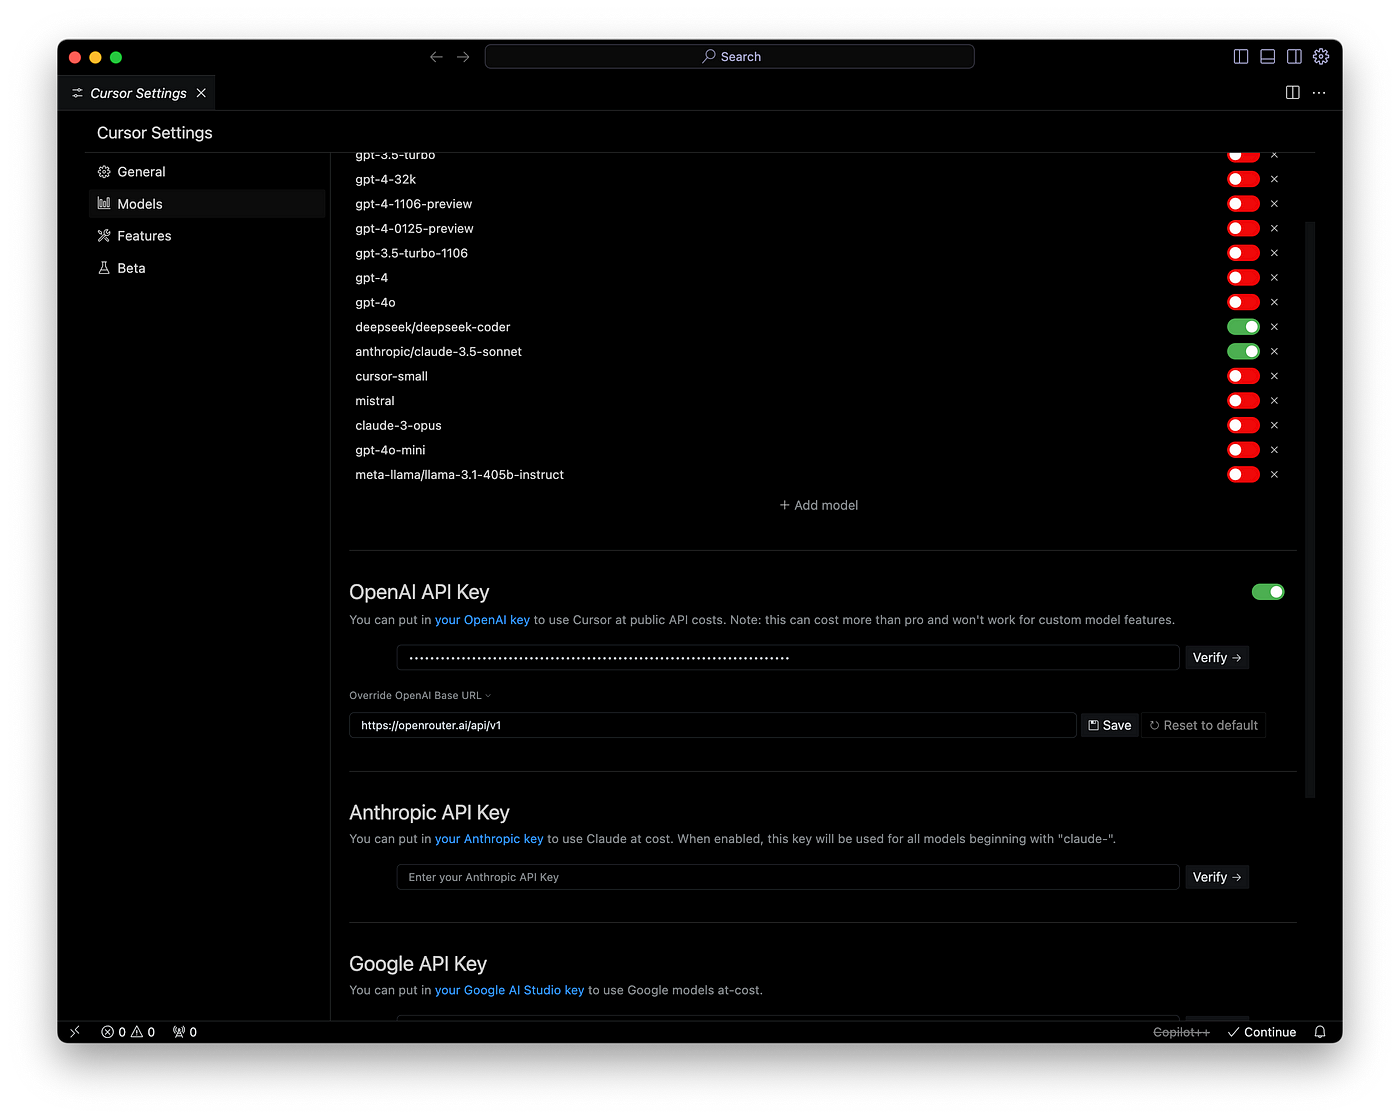Open the Beta settings section

(207, 268)
